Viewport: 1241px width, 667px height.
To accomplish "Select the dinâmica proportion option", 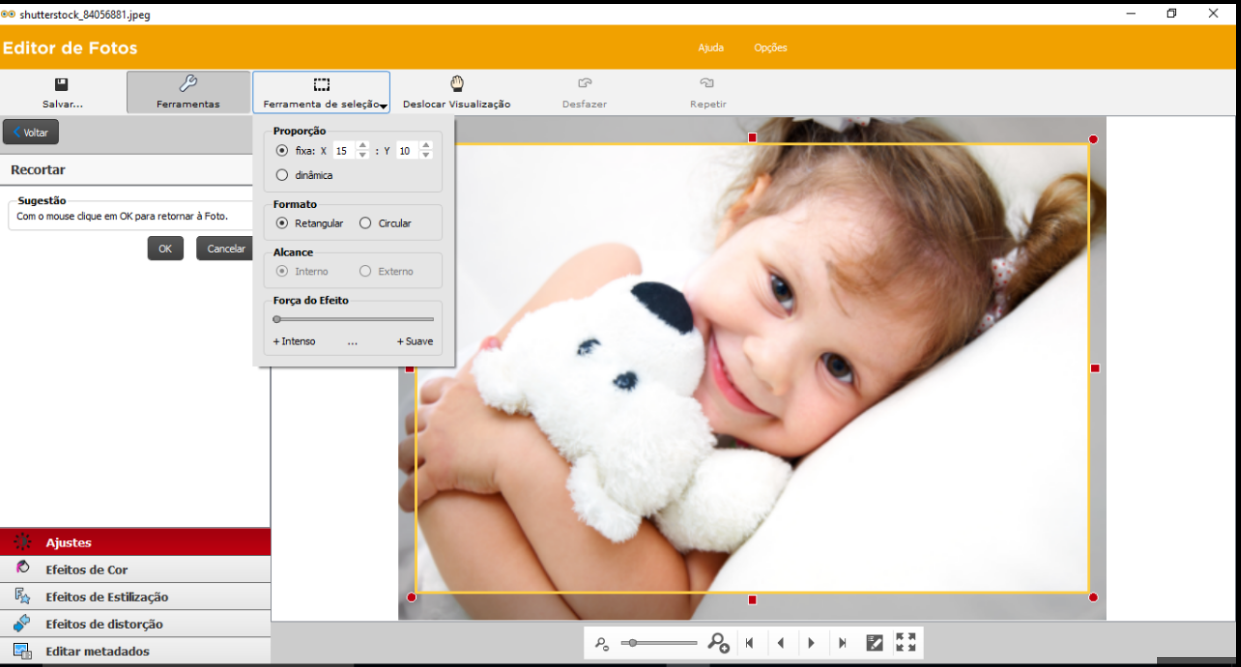I will (x=282, y=175).
